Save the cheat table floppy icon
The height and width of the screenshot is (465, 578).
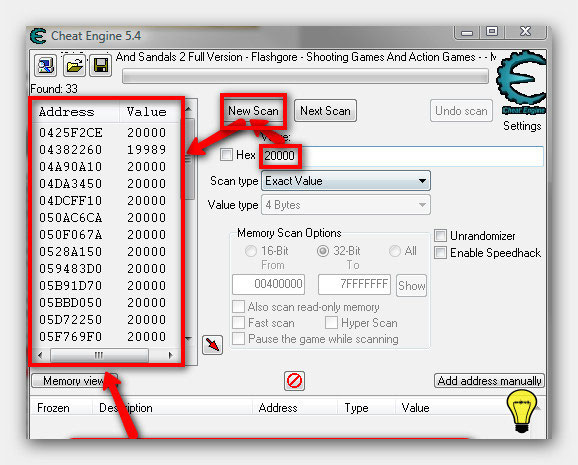tap(101, 66)
